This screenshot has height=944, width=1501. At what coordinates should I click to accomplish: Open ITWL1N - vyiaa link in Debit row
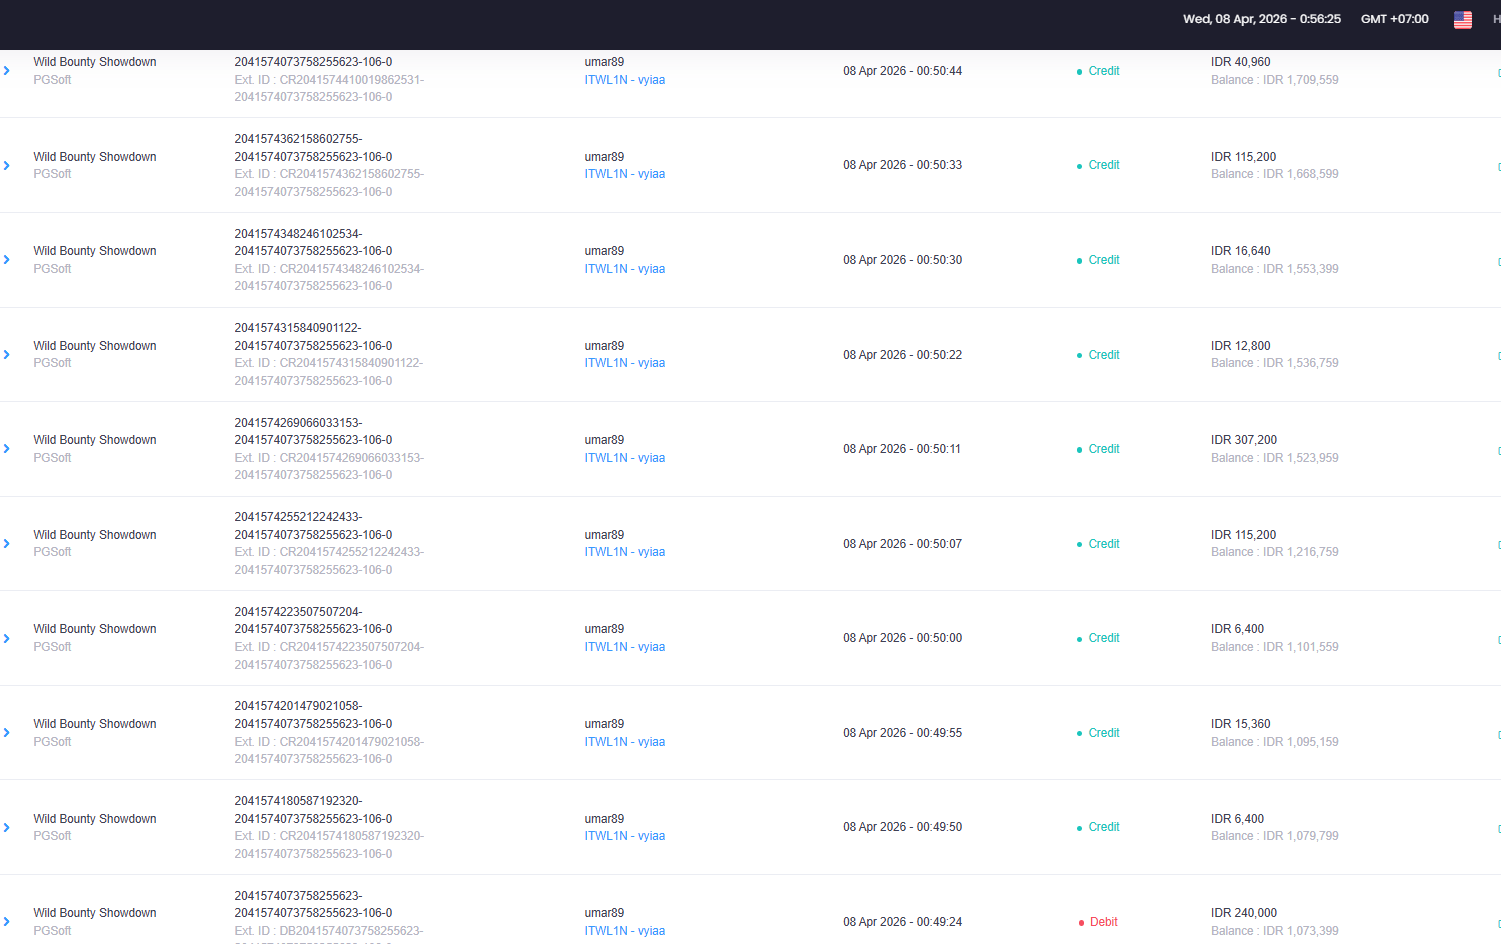(x=625, y=931)
